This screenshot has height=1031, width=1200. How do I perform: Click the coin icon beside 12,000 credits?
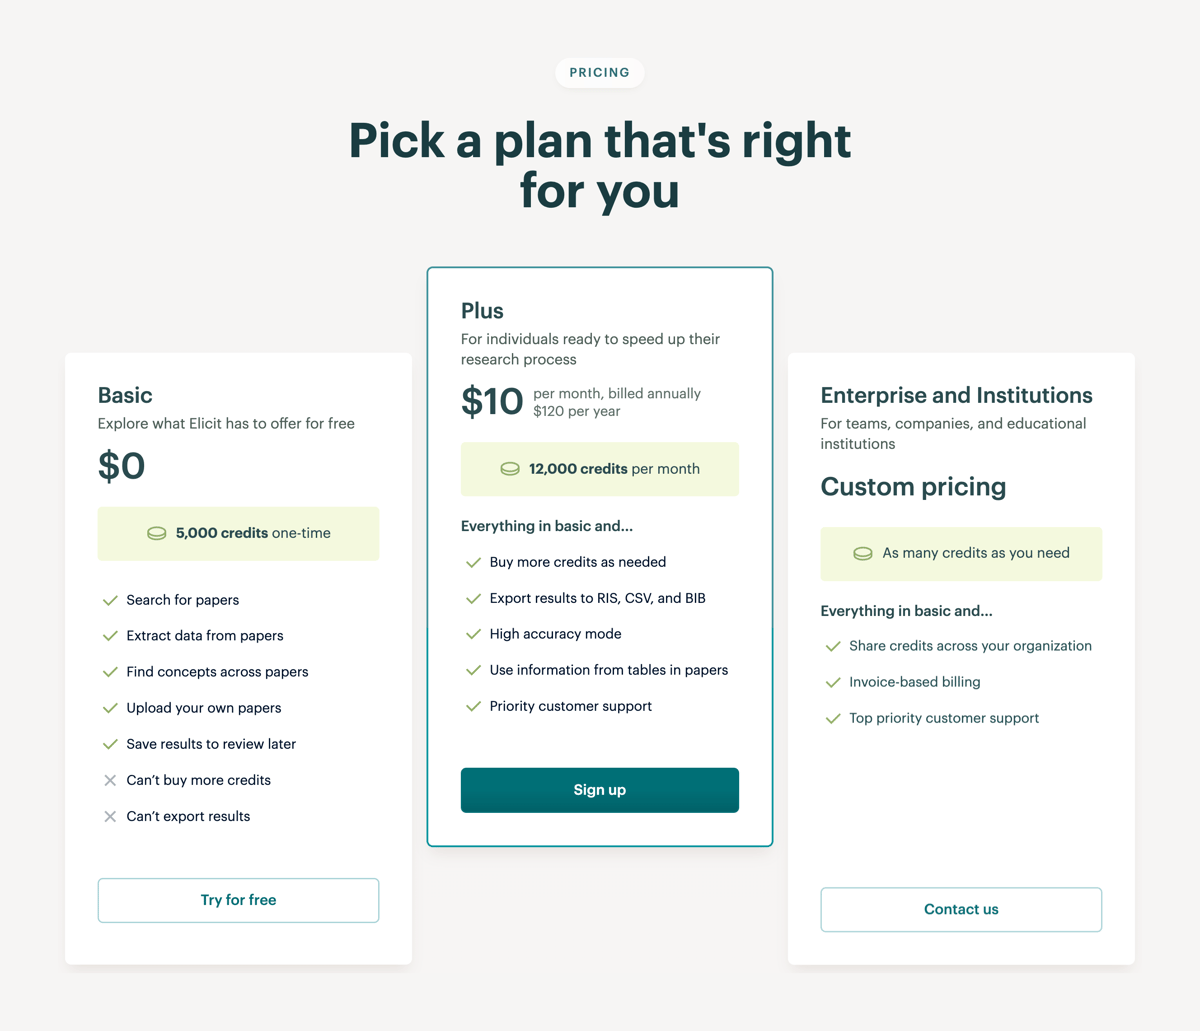click(511, 468)
